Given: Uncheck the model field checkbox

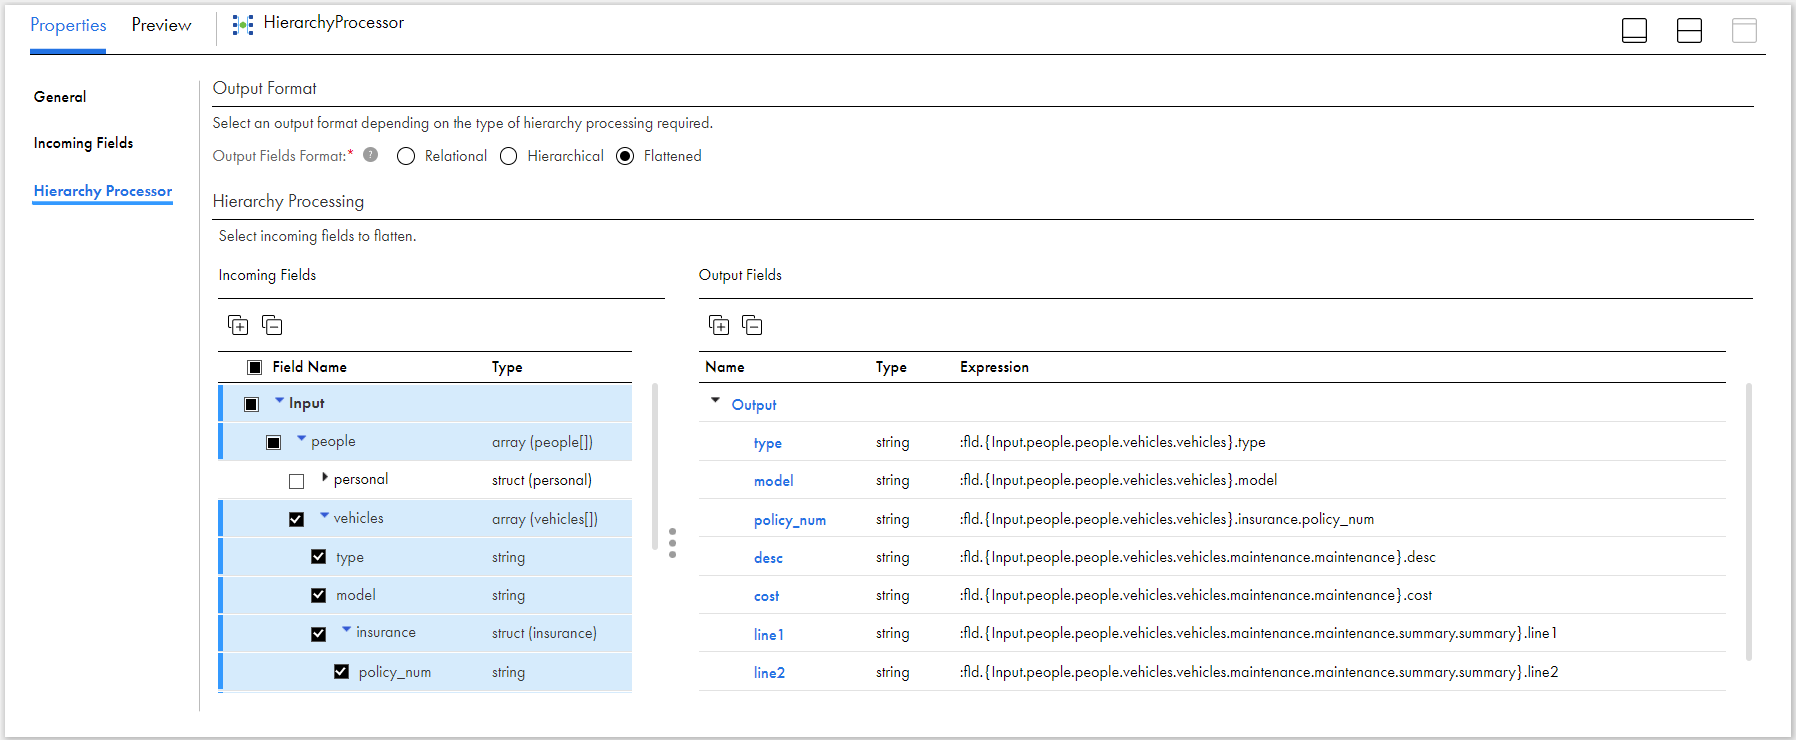Looking at the screenshot, I should point(319,595).
